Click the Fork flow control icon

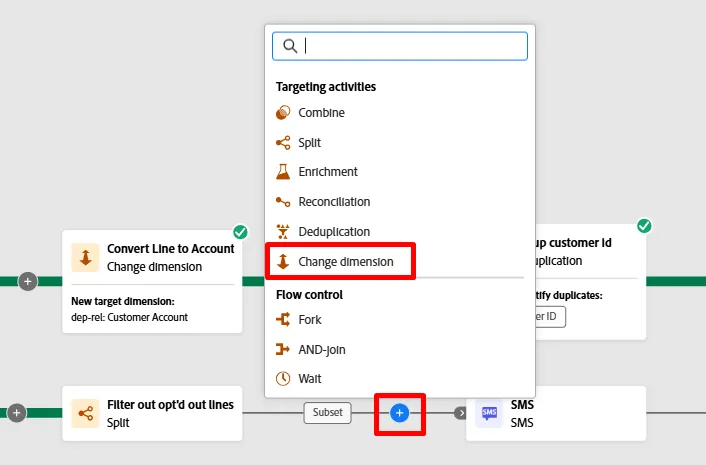click(x=283, y=320)
